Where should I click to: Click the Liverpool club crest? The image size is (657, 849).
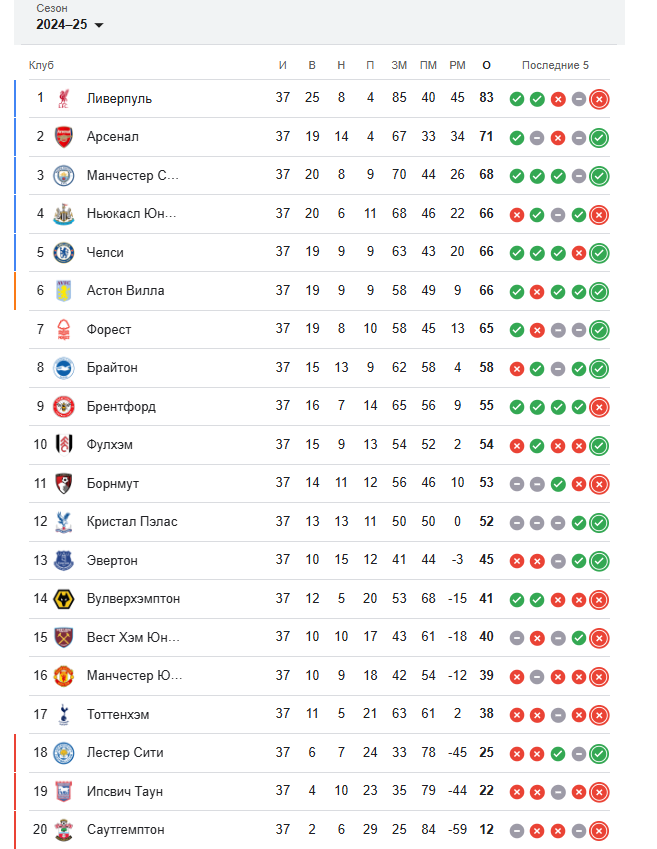tap(64, 99)
